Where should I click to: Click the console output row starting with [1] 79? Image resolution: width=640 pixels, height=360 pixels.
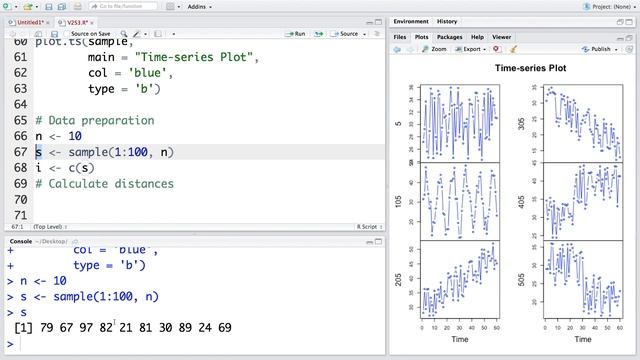coord(123,327)
